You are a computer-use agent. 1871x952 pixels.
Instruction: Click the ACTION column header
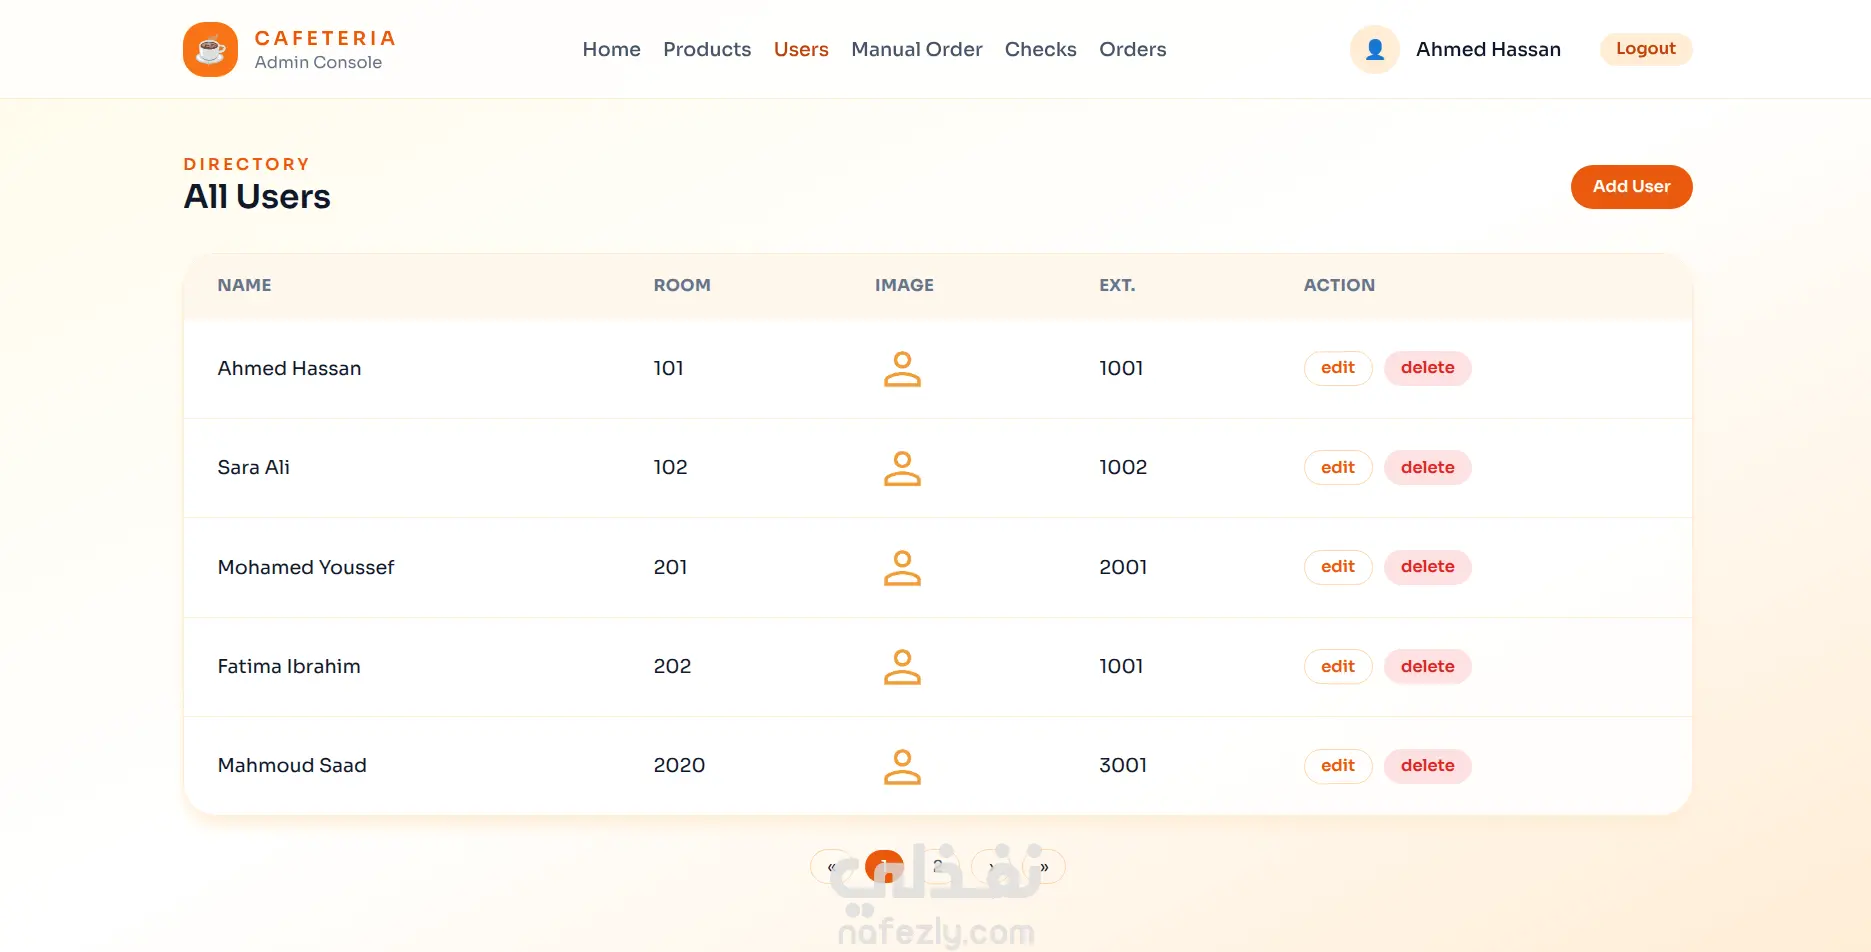(1339, 285)
